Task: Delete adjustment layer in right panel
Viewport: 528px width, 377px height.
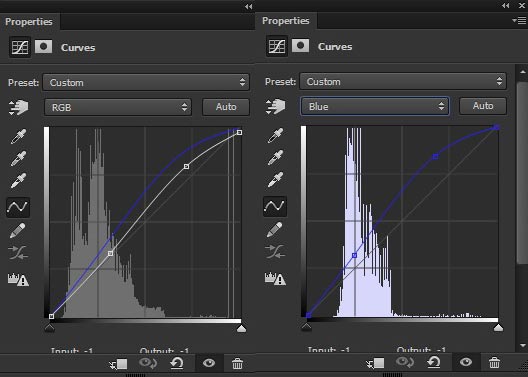Action: (x=494, y=363)
